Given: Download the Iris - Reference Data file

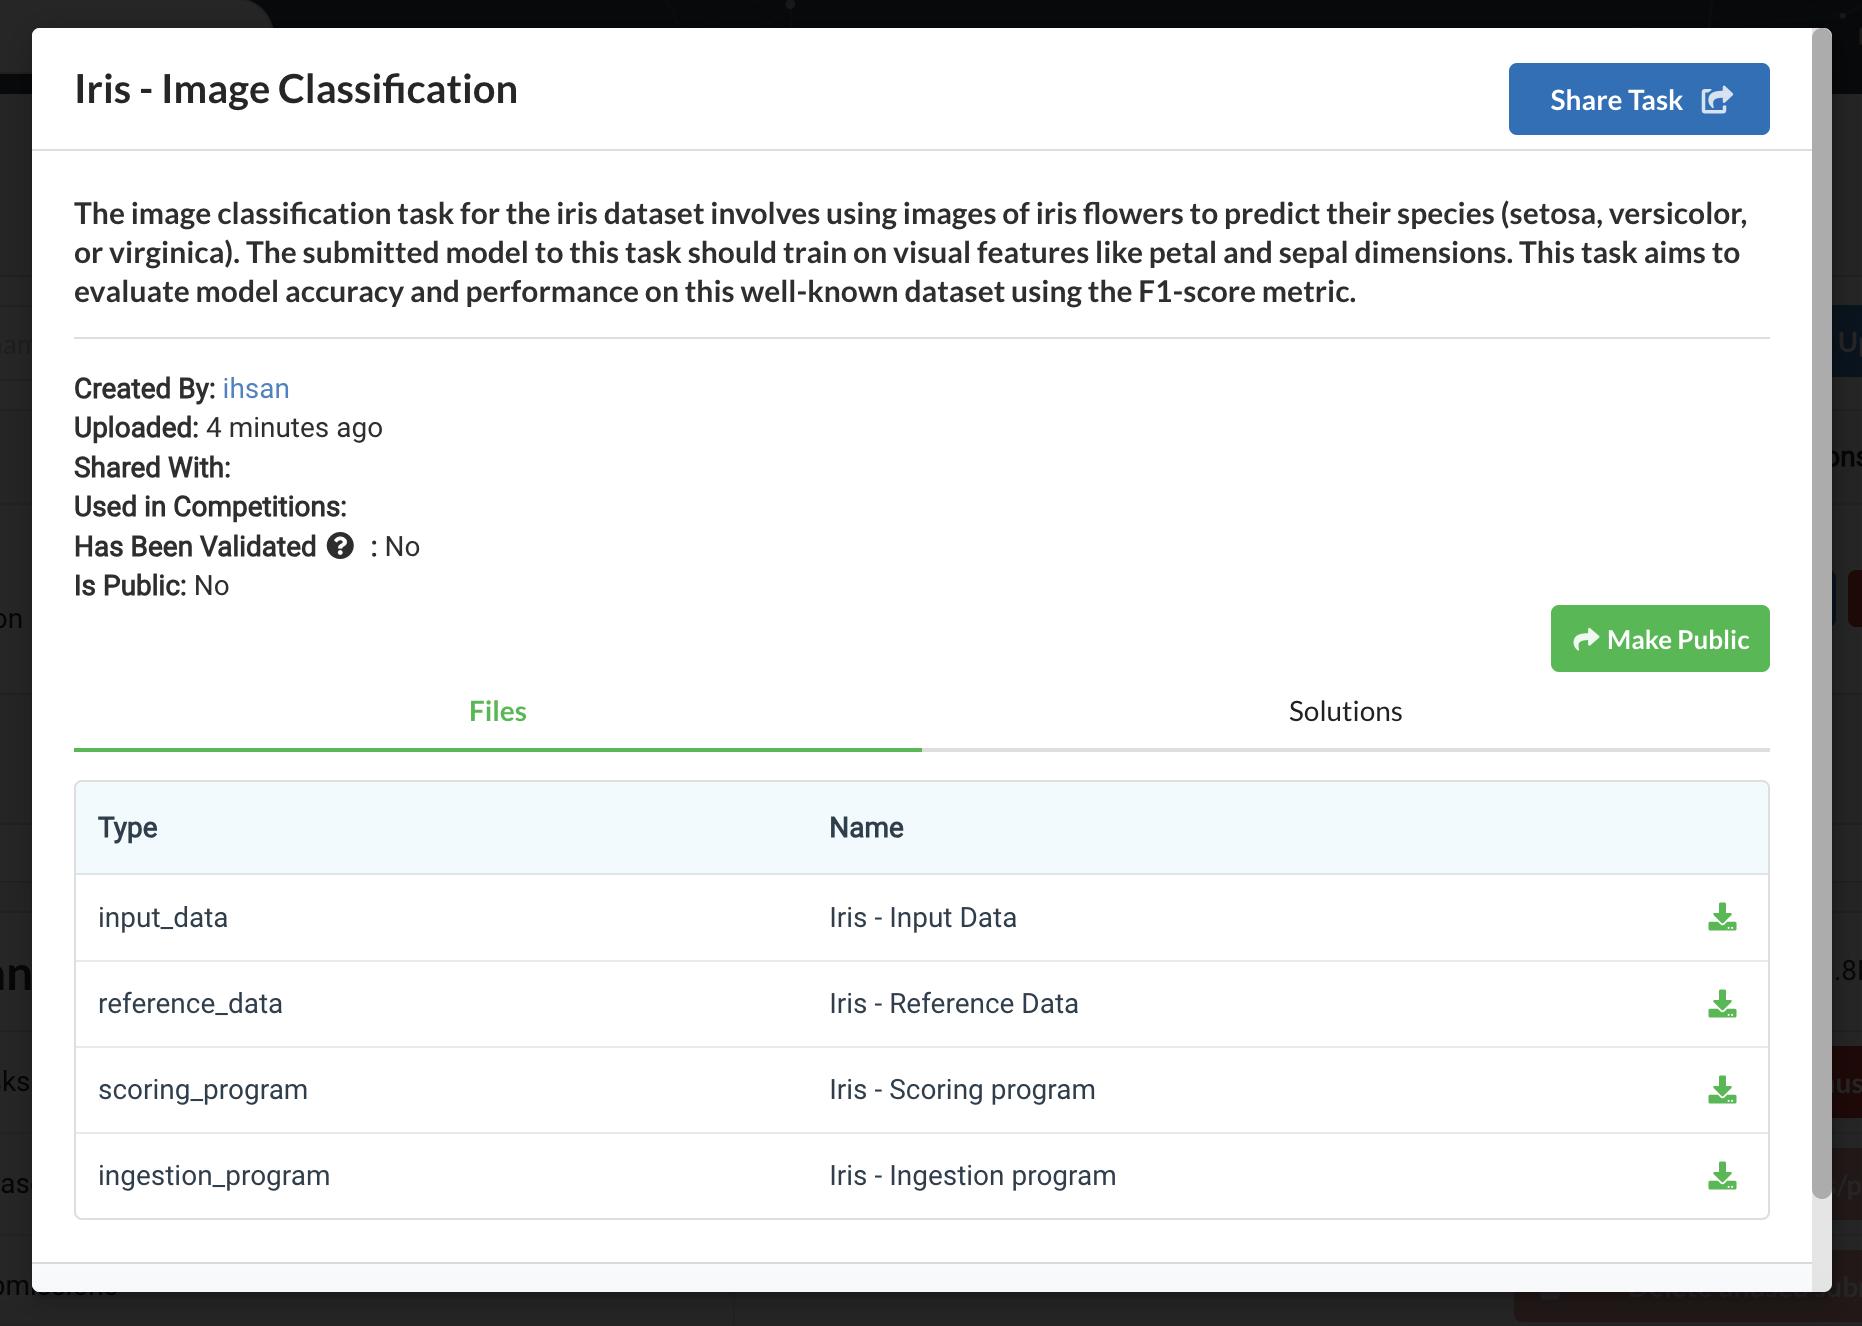Looking at the screenshot, I should pos(1721,1003).
